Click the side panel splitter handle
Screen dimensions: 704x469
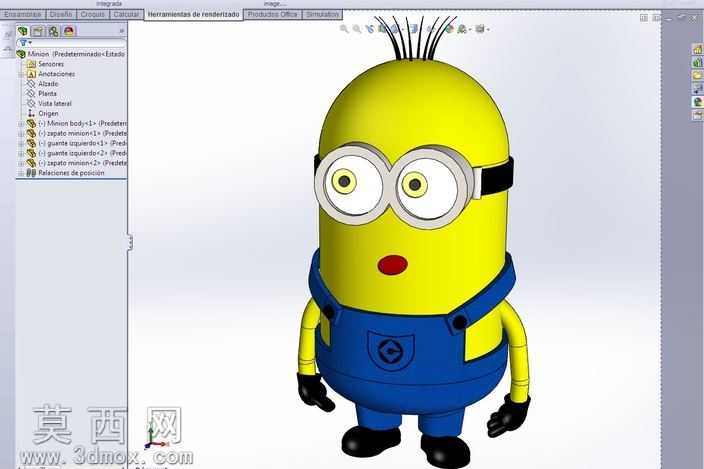pyautogui.click(x=129, y=242)
